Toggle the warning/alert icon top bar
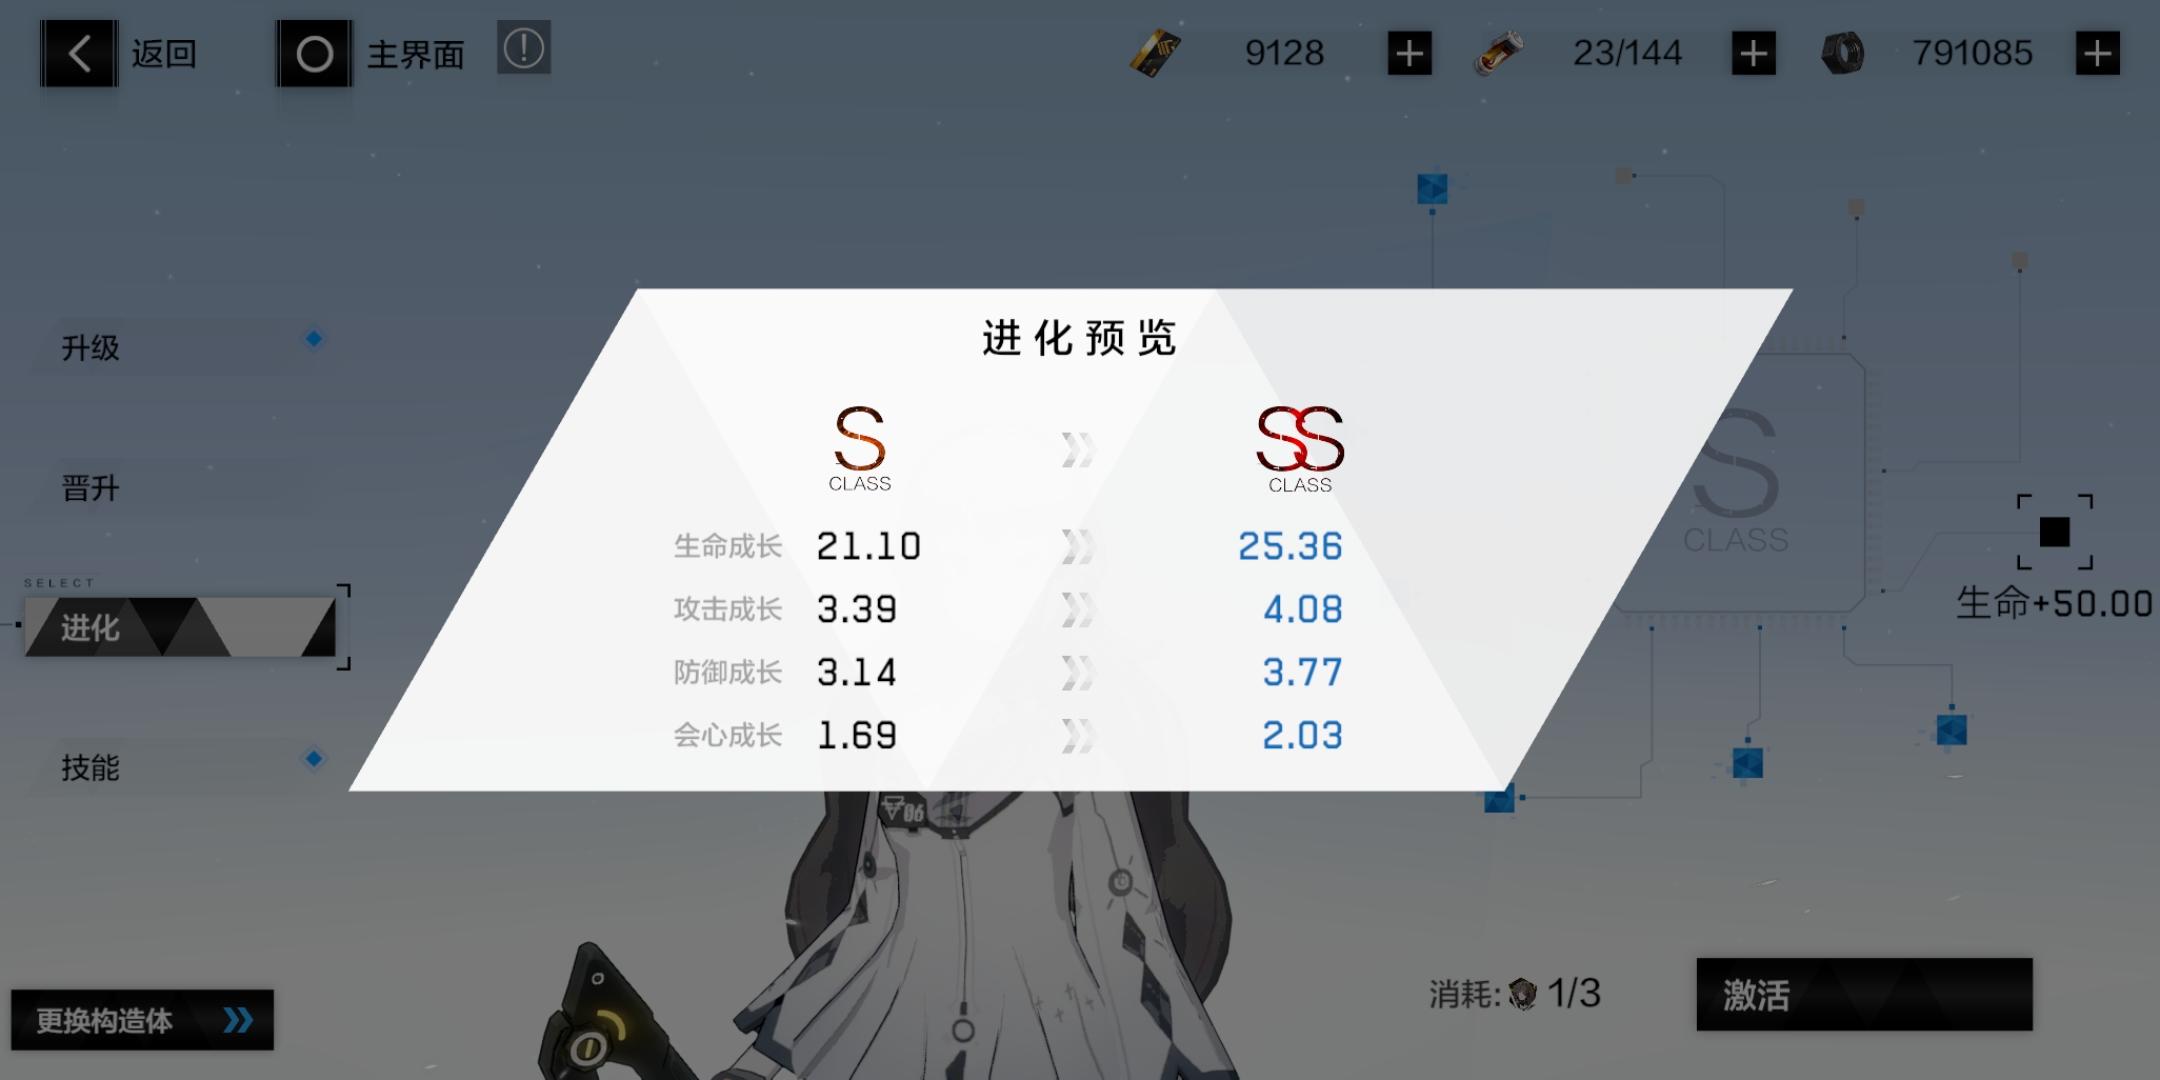2160x1080 pixels. [x=523, y=50]
